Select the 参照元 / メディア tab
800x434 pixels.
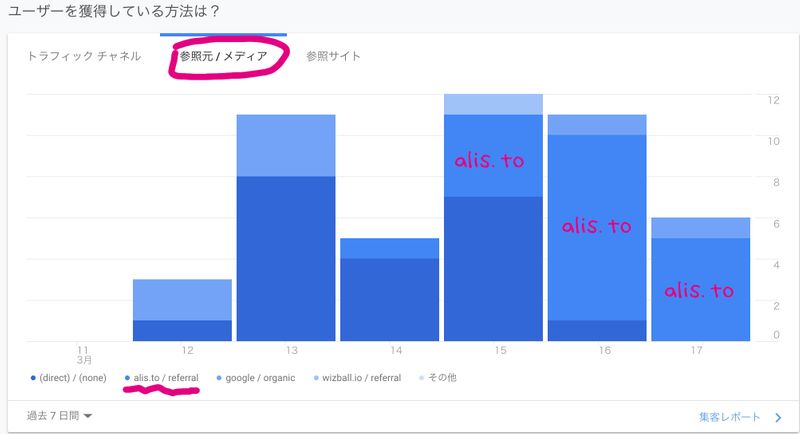click(223, 57)
